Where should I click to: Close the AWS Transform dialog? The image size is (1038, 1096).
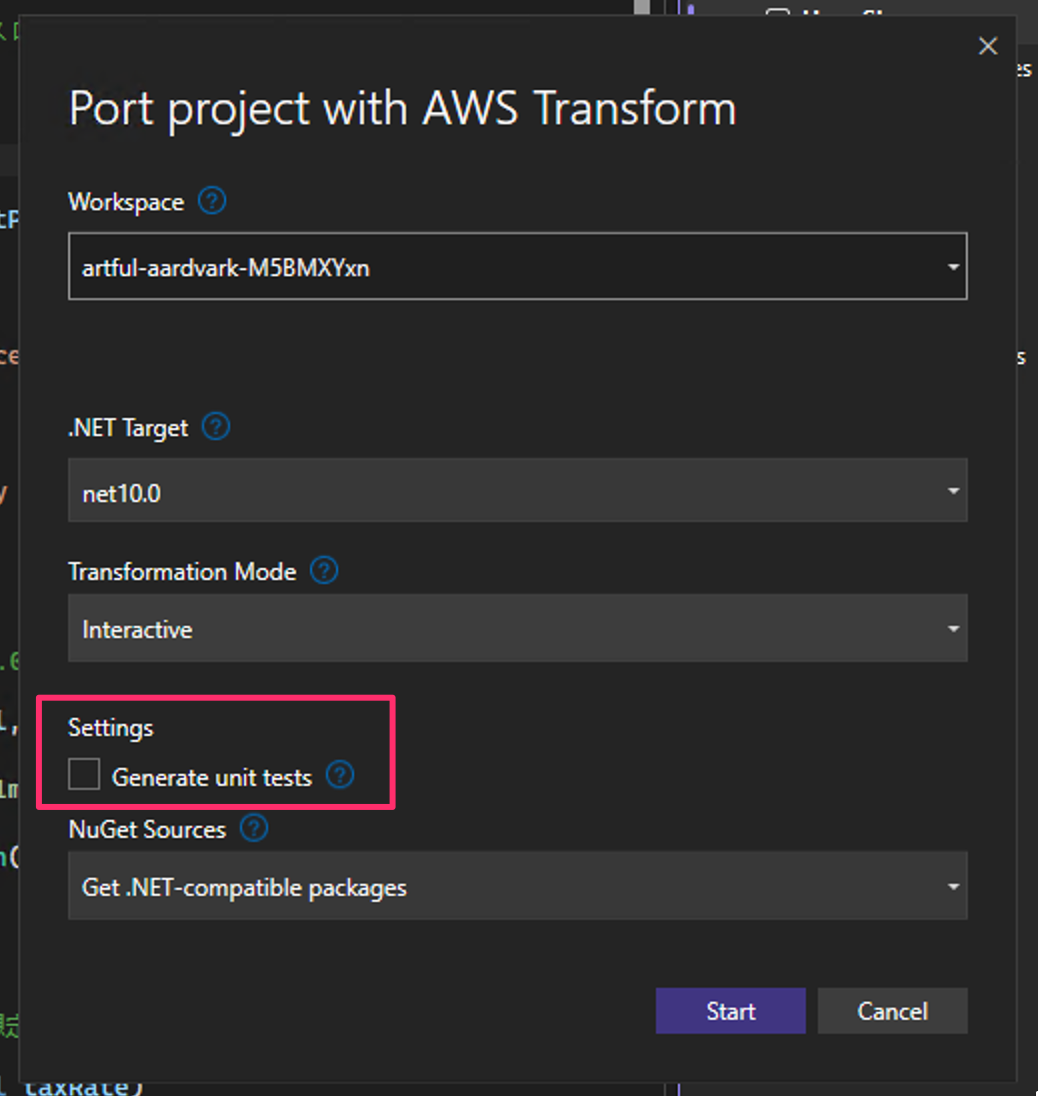(x=988, y=46)
